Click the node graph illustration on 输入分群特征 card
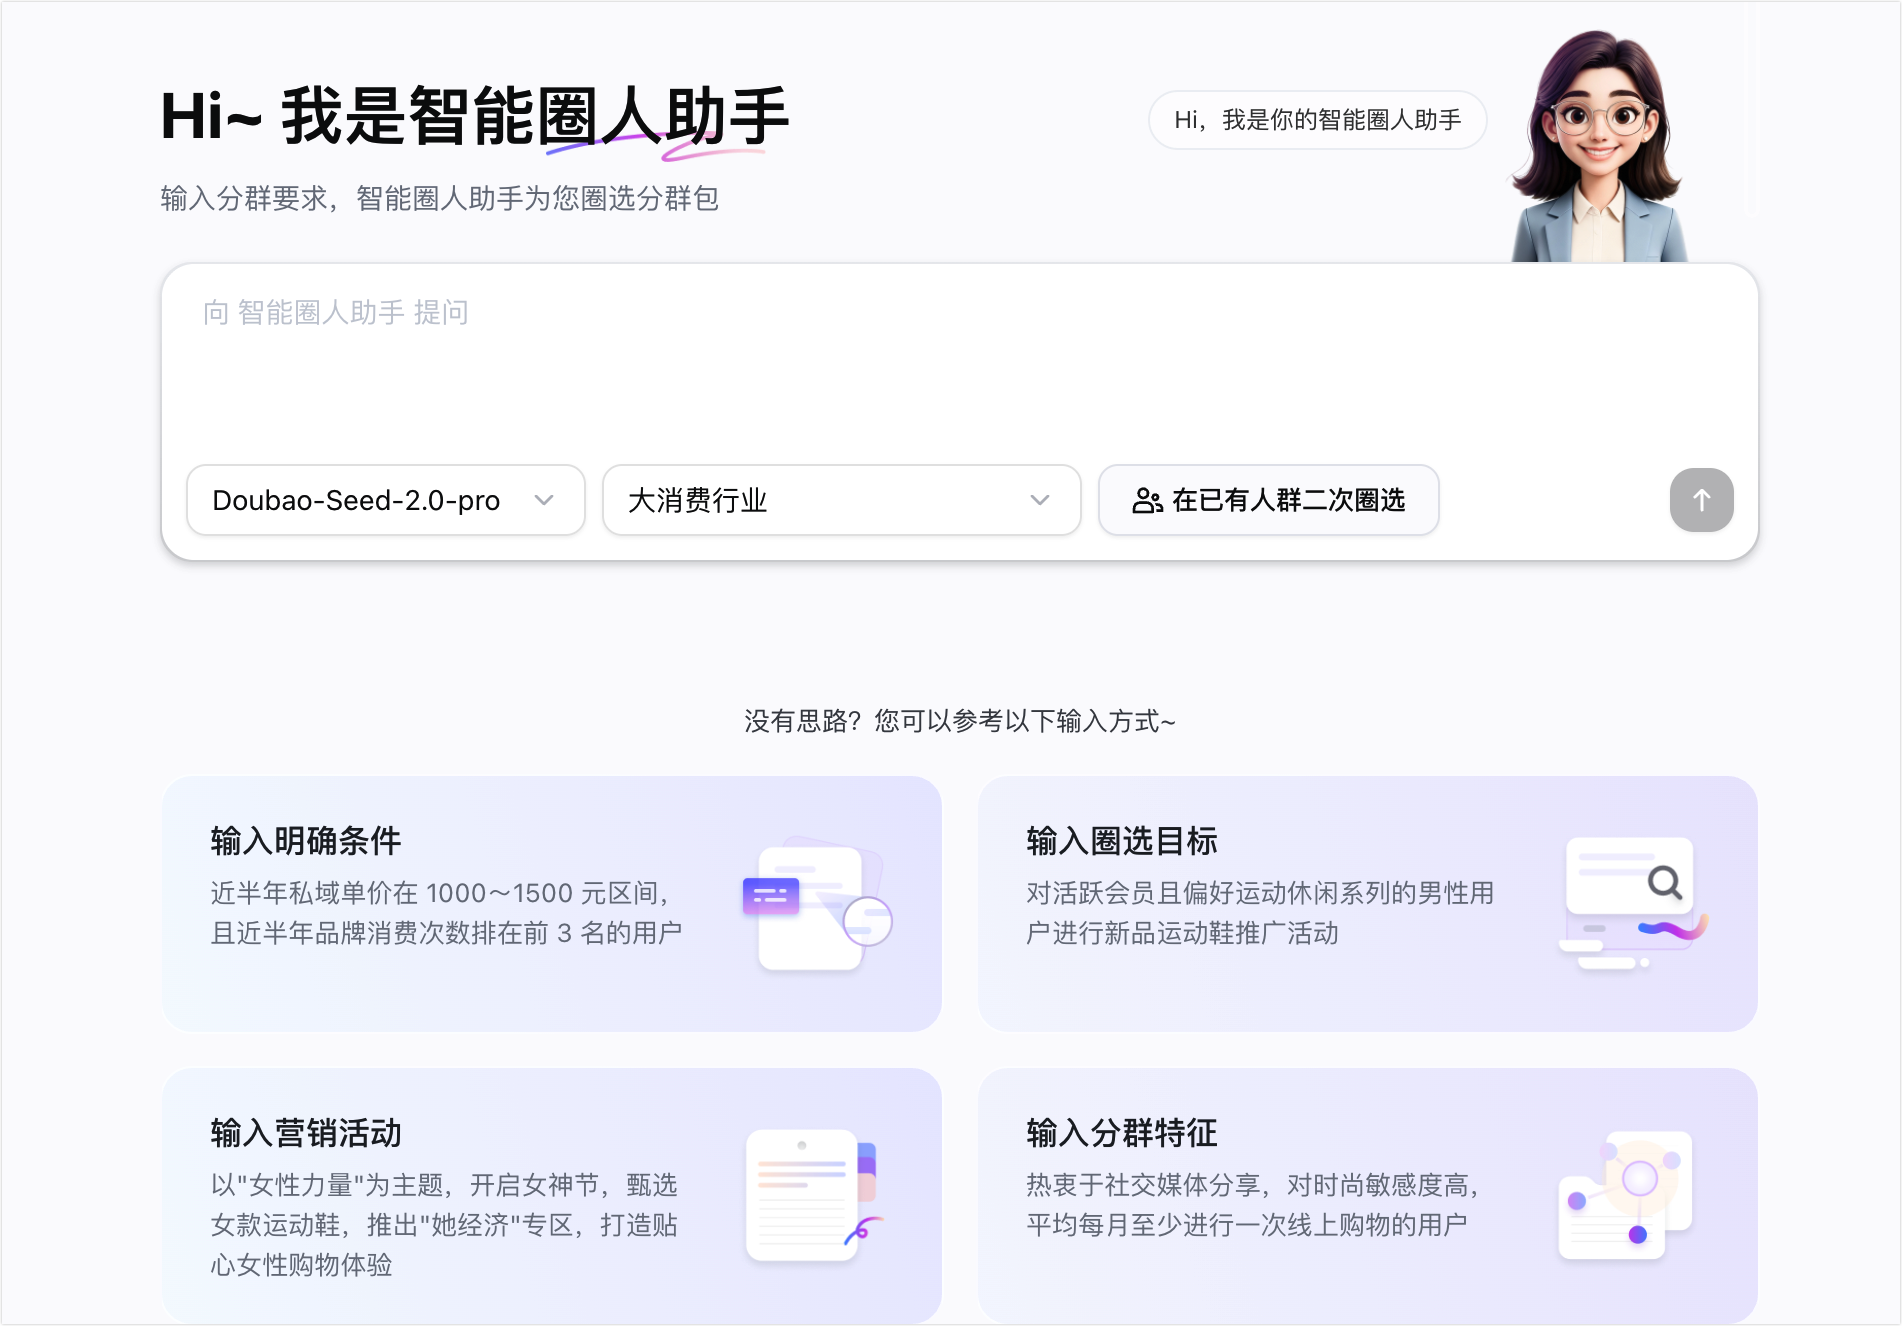The width and height of the screenshot is (1902, 1326). (1625, 1196)
